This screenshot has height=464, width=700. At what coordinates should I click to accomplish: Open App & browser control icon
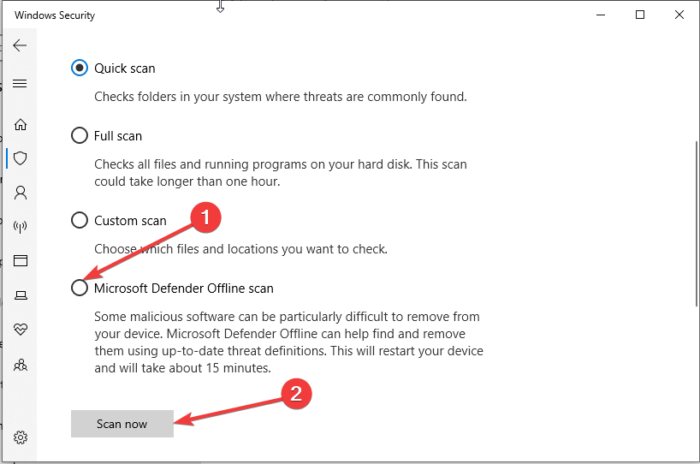[20, 260]
